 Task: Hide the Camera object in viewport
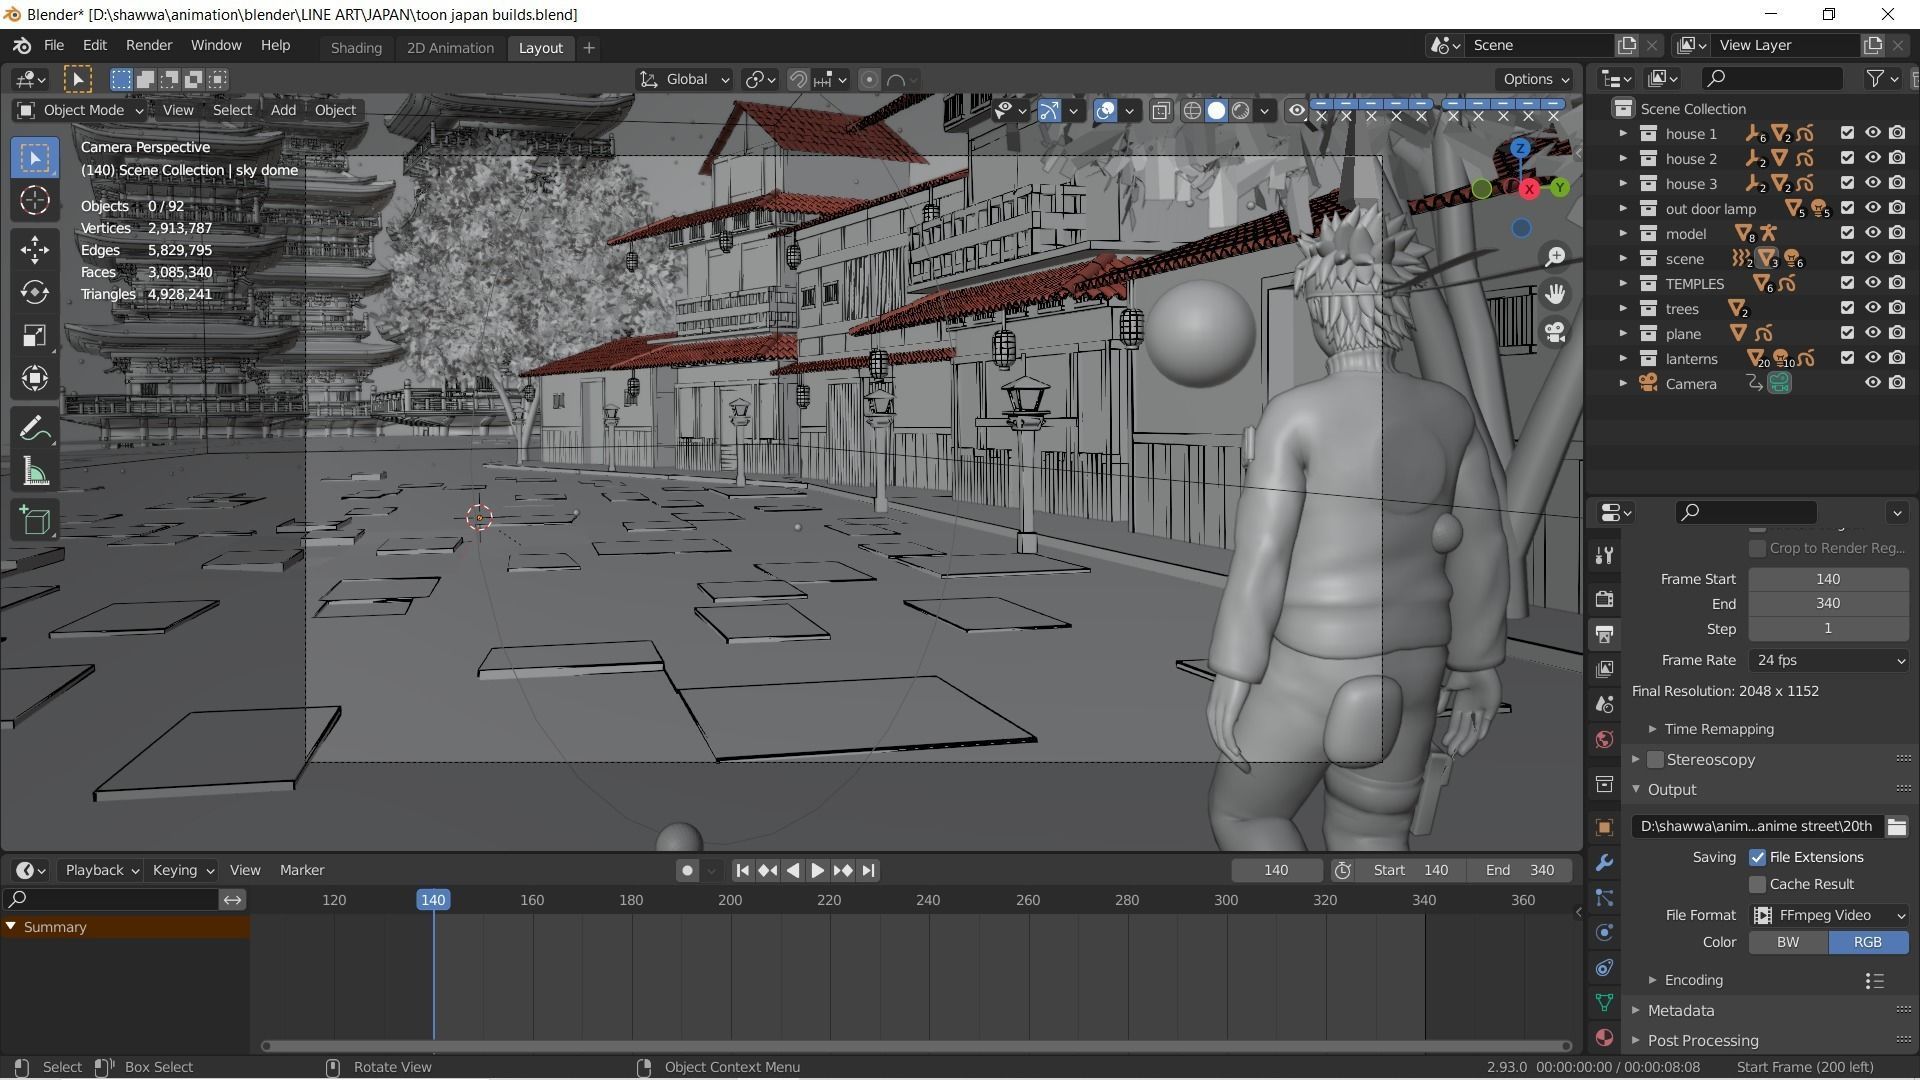1873,383
